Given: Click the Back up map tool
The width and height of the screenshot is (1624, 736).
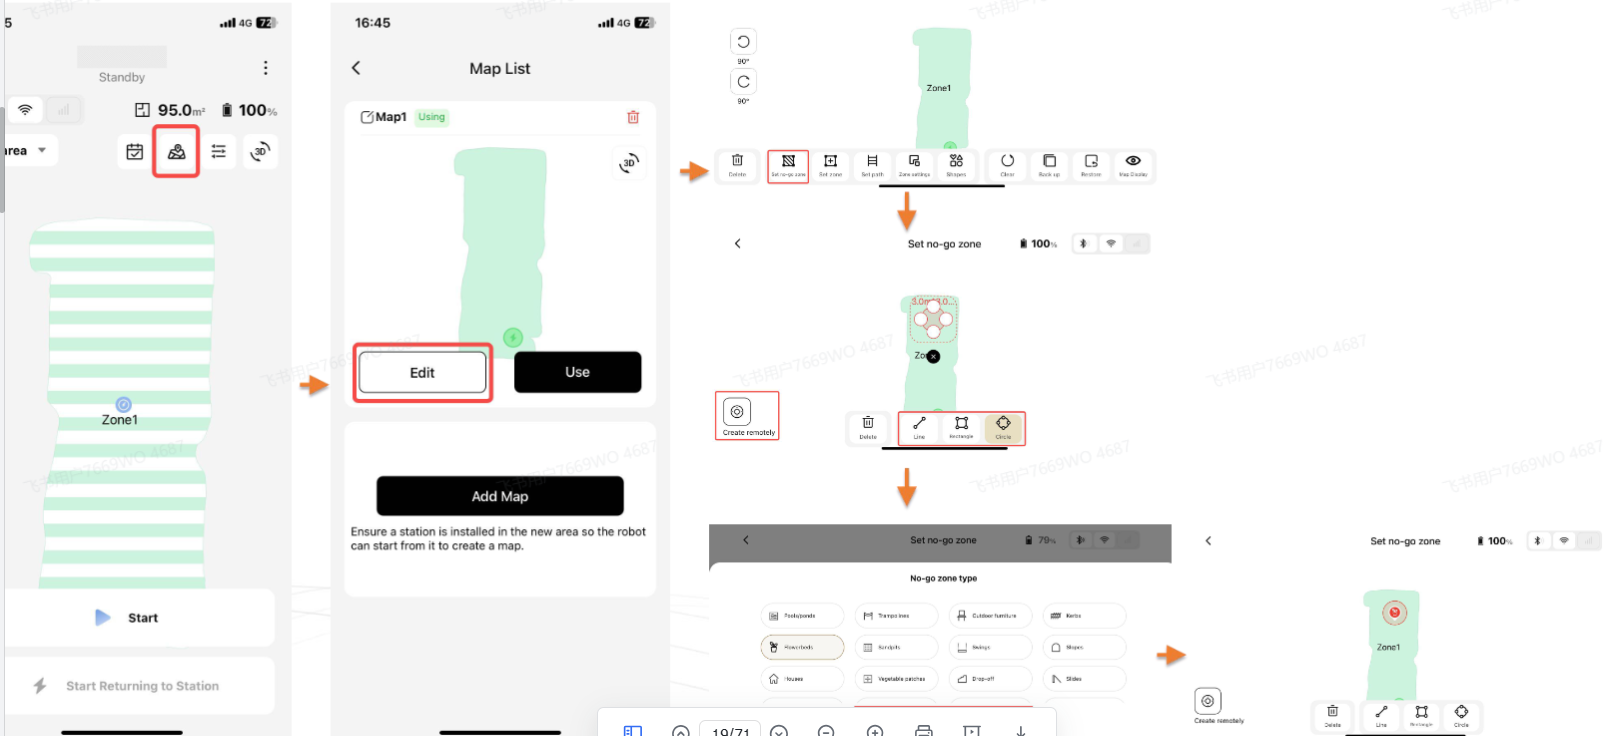Looking at the screenshot, I should click(x=1049, y=165).
